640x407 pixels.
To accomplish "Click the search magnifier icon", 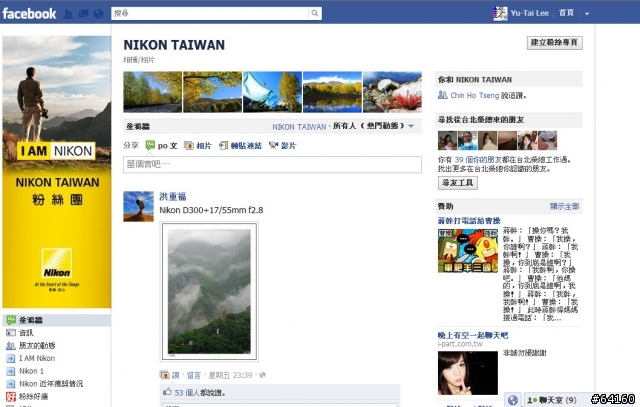I will 315,13.
